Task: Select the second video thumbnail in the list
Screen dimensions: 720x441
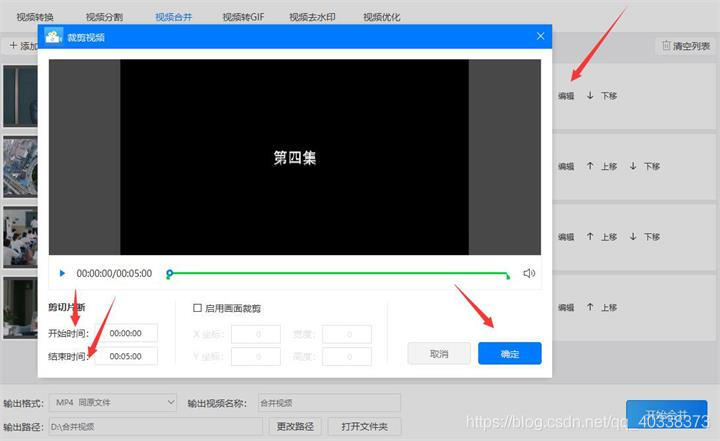Action: point(20,167)
